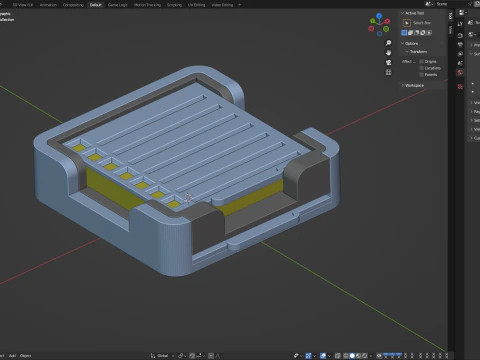Switch to Material Preview shading mode
Screen dimensions: 480x360
[x=358, y=356]
